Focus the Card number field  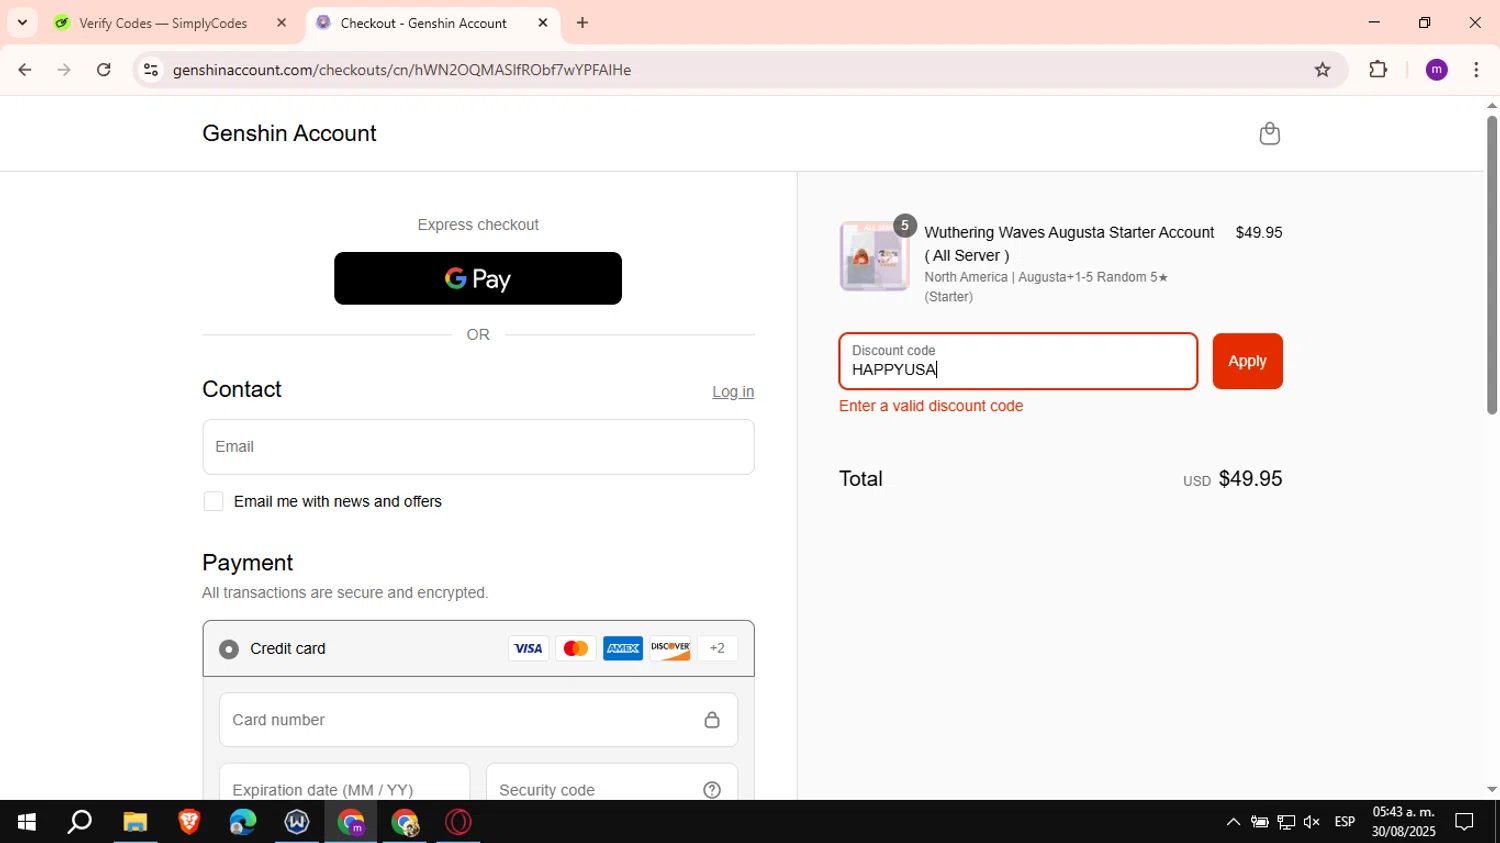point(478,720)
